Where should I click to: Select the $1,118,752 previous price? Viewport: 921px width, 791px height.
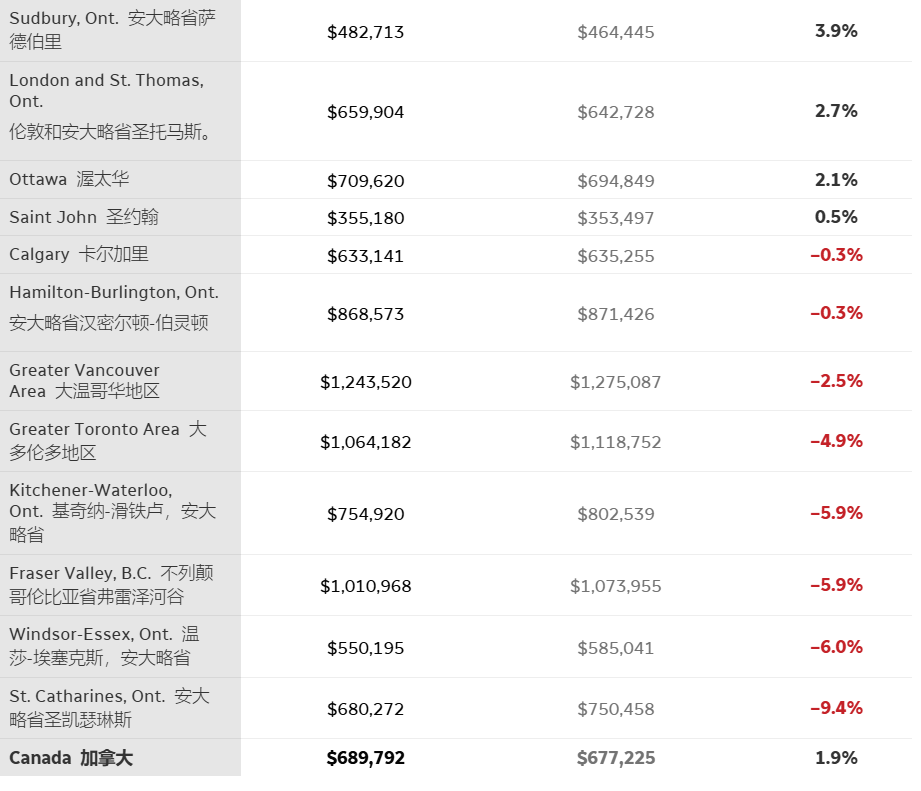click(x=616, y=442)
